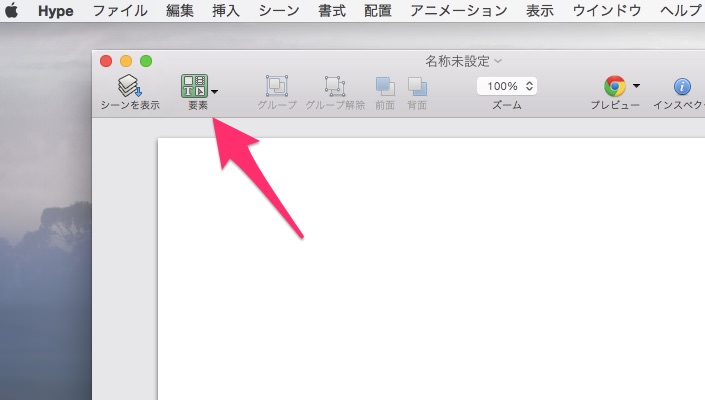
Task: Open the 配置 menu
Action: coord(378,10)
